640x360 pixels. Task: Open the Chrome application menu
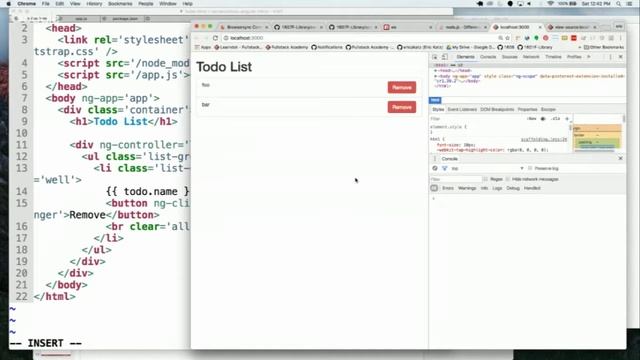click(27, 4)
